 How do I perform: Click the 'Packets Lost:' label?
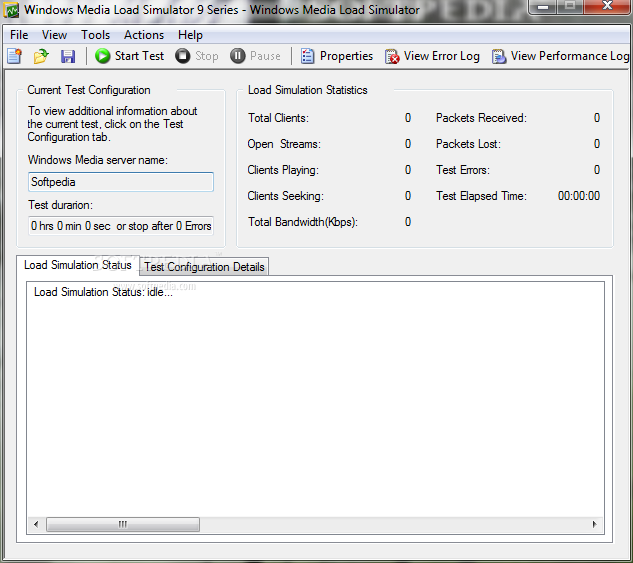[x=468, y=144]
